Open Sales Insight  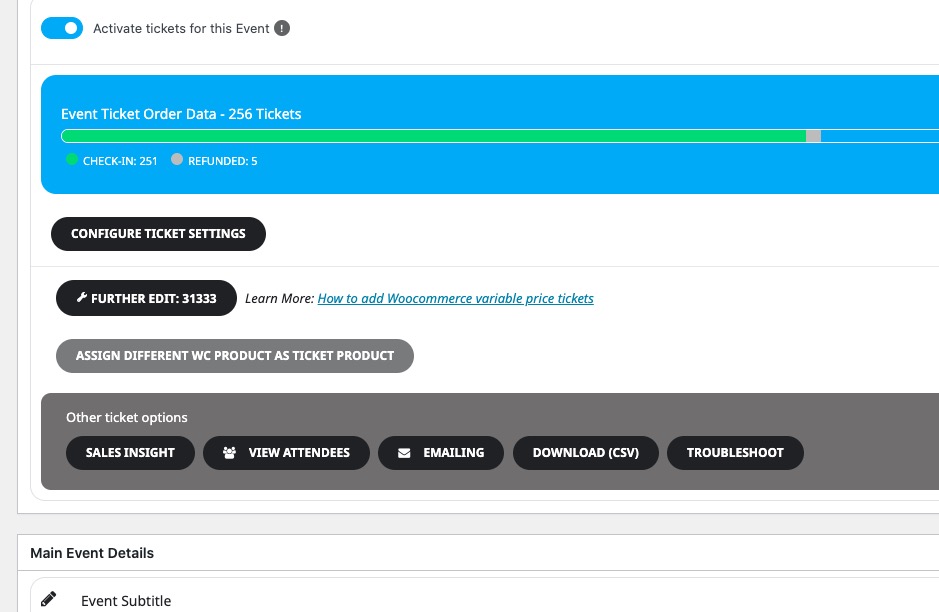130,453
